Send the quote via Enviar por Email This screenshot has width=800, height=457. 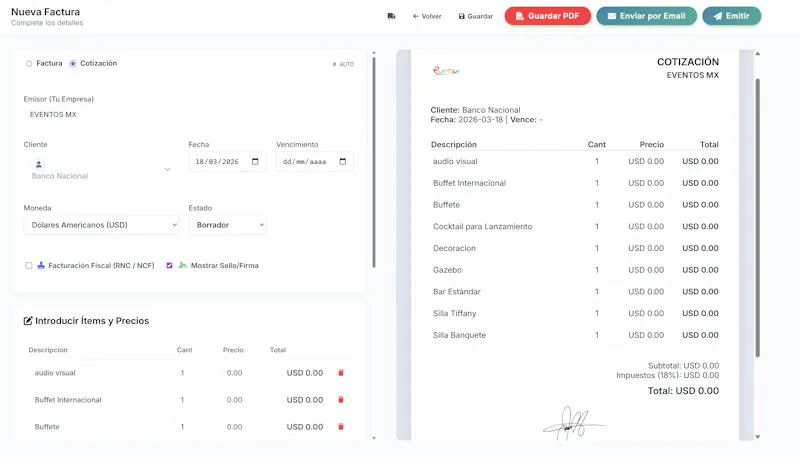pos(646,16)
